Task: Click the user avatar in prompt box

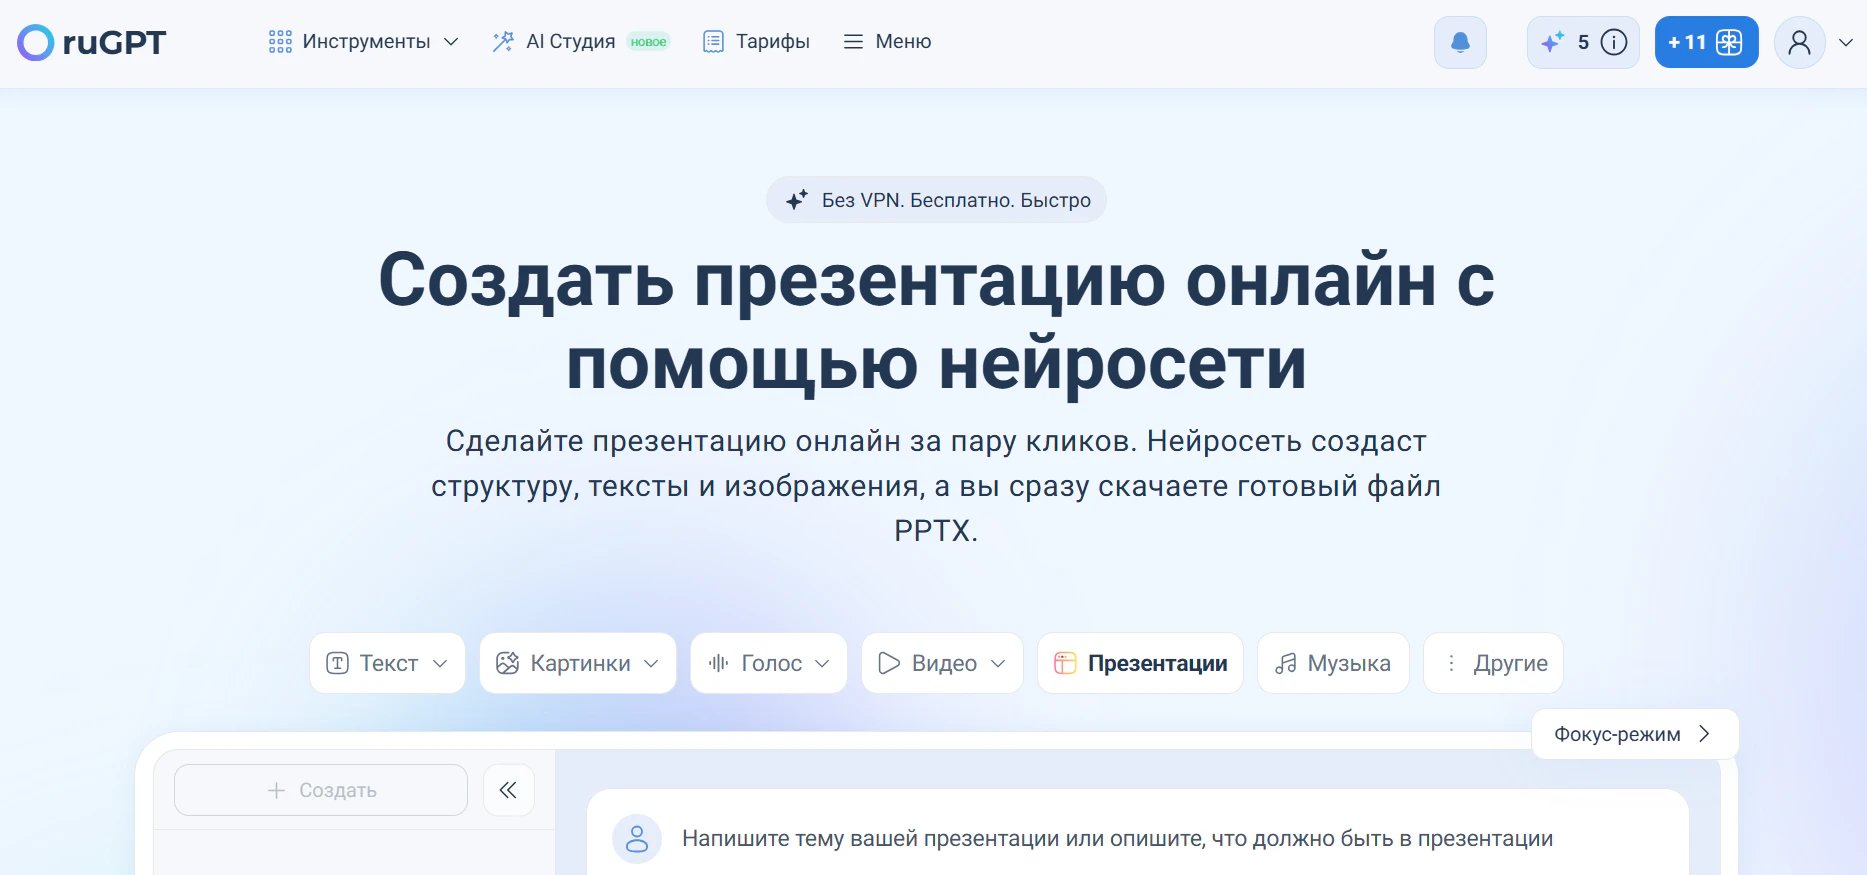Action: 637,838
